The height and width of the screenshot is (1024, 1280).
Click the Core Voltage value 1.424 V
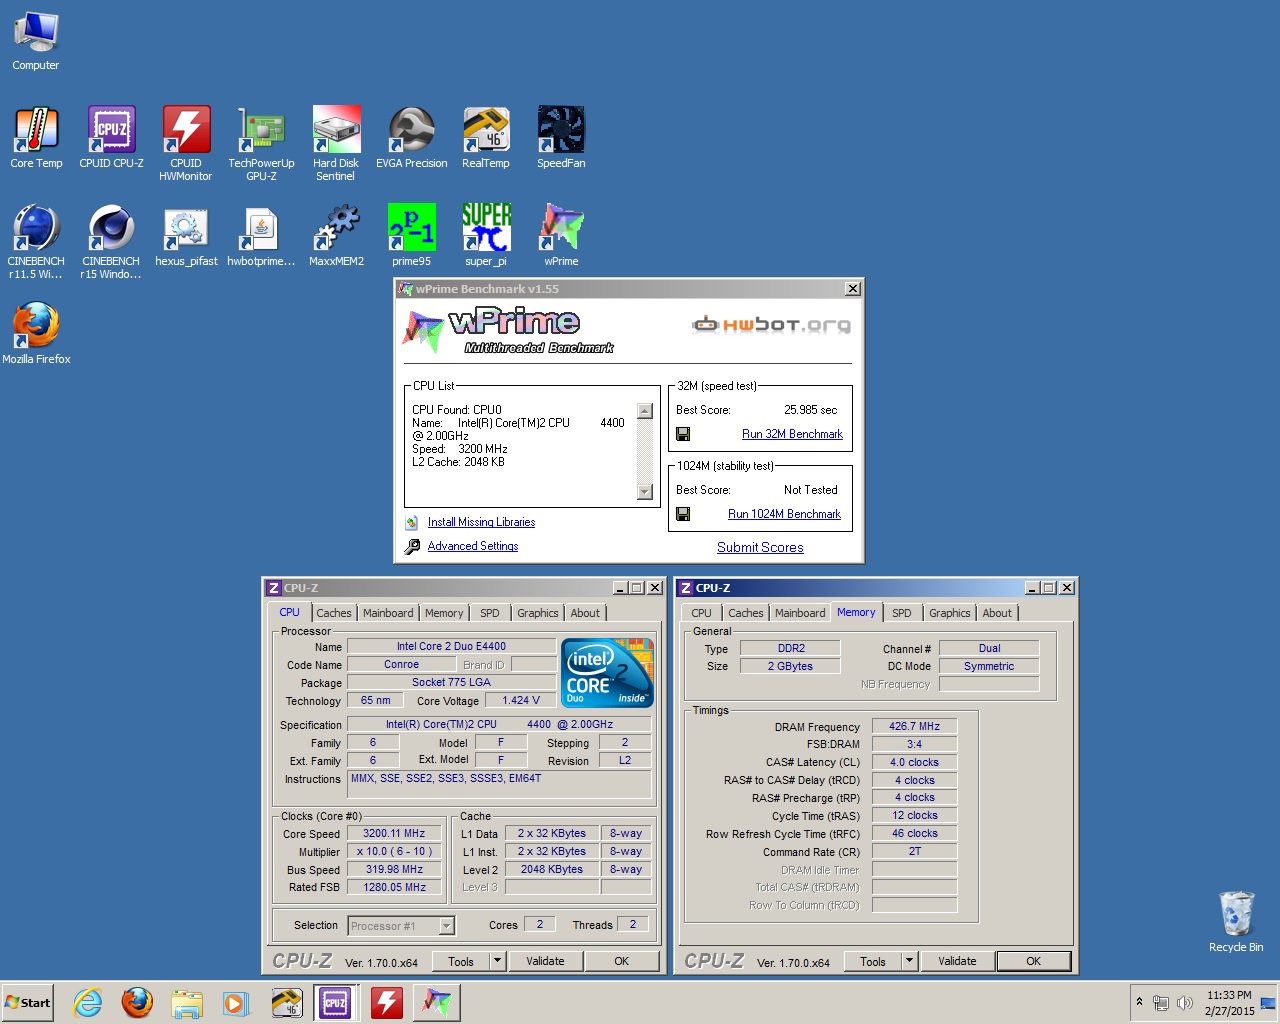pos(521,701)
